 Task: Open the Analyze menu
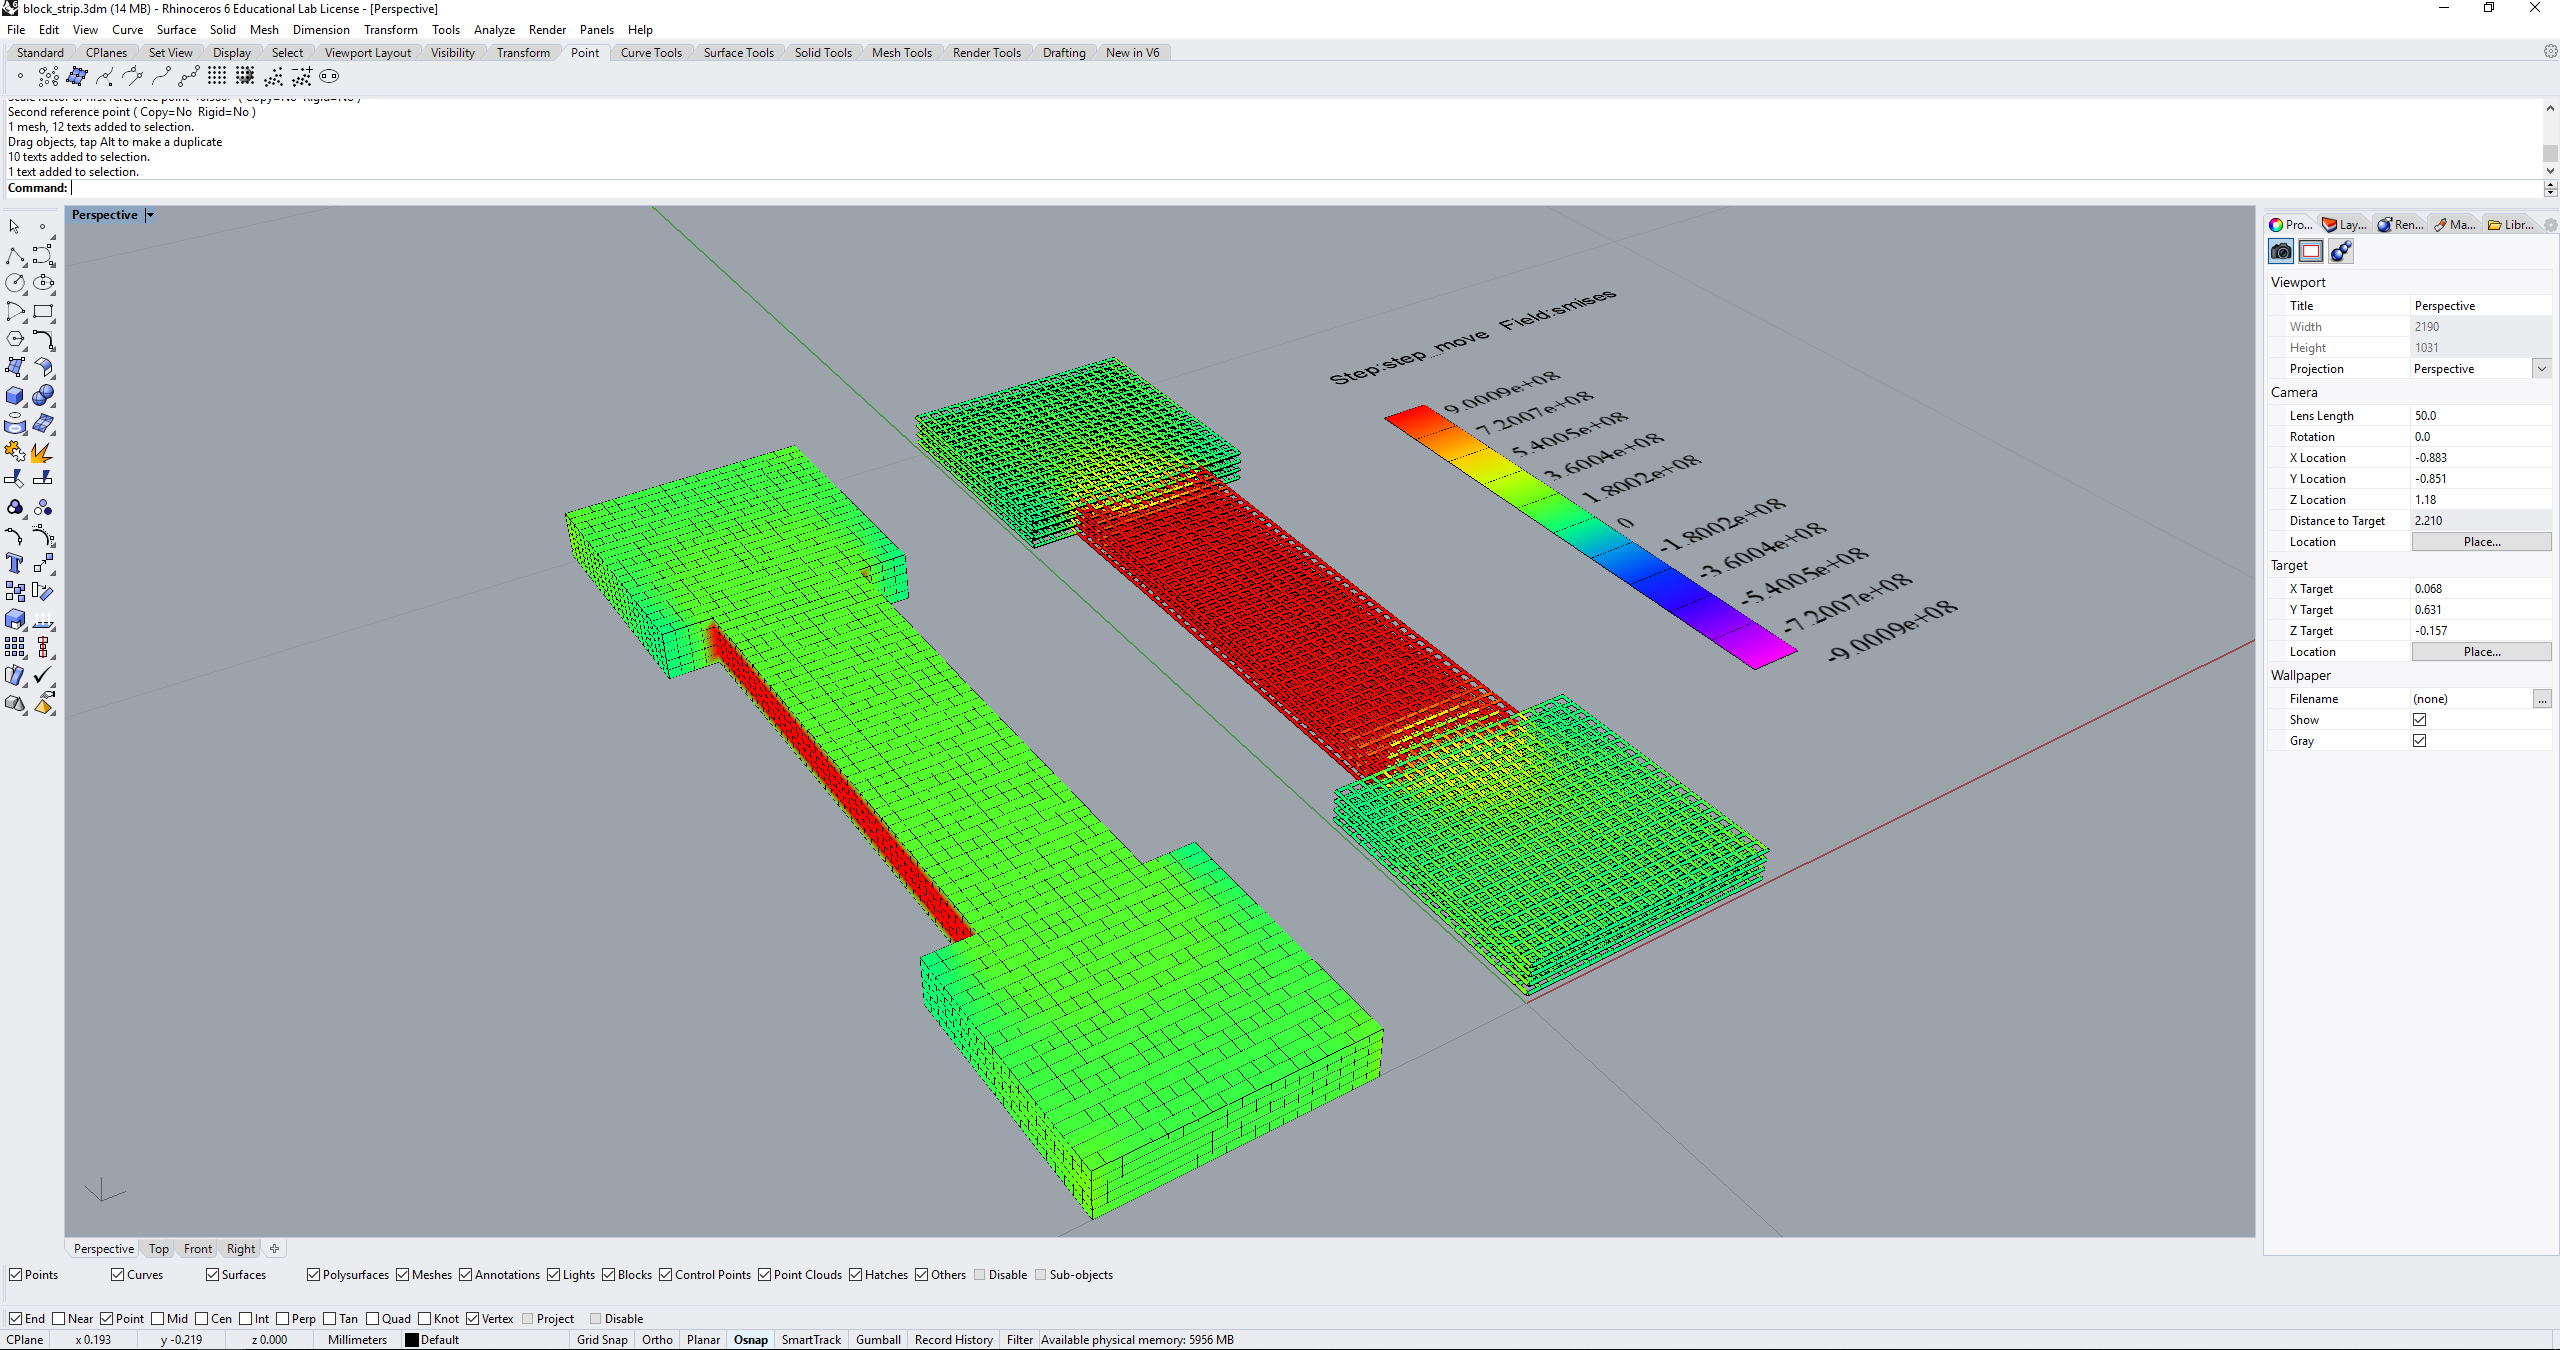[494, 29]
